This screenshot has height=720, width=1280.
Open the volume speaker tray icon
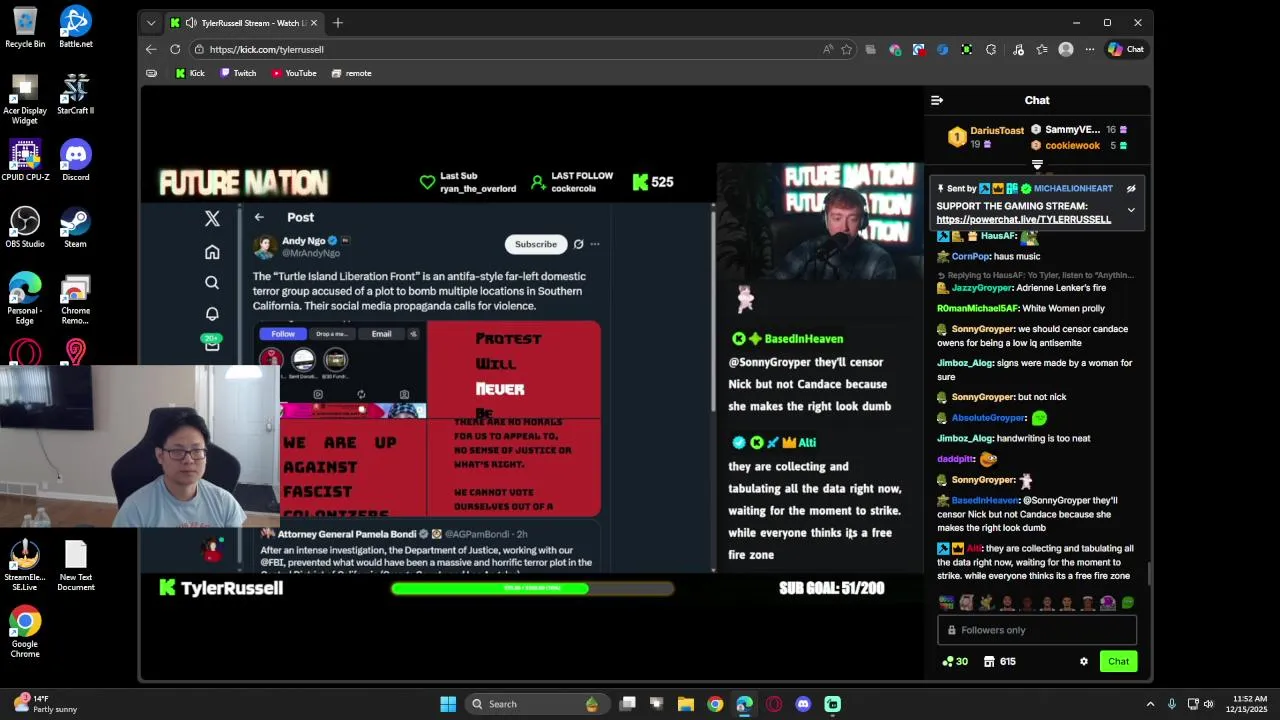(1208, 704)
